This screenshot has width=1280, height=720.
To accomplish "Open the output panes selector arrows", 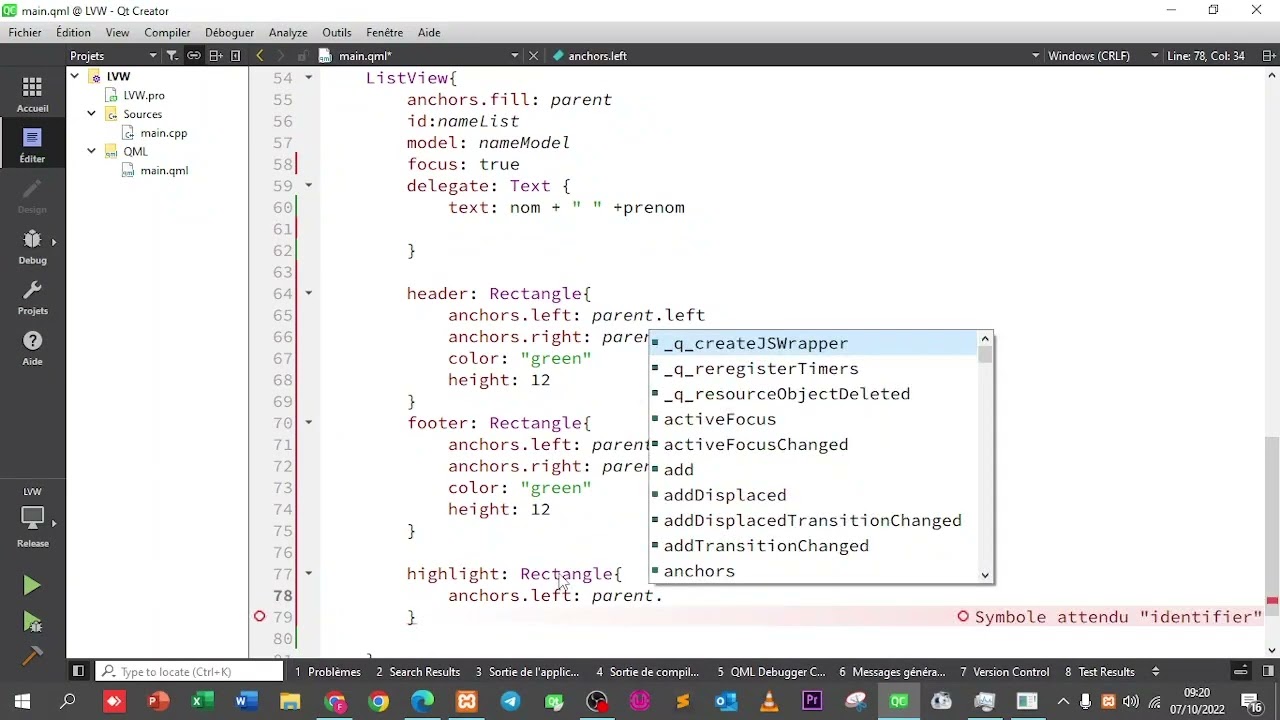I will point(1156,672).
